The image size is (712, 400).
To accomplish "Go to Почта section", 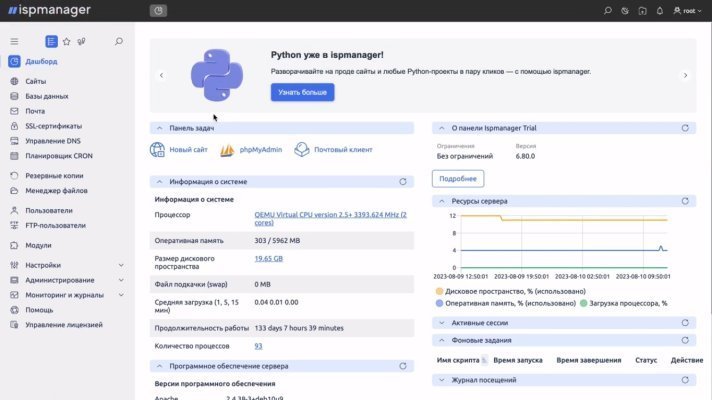I will (35, 111).
